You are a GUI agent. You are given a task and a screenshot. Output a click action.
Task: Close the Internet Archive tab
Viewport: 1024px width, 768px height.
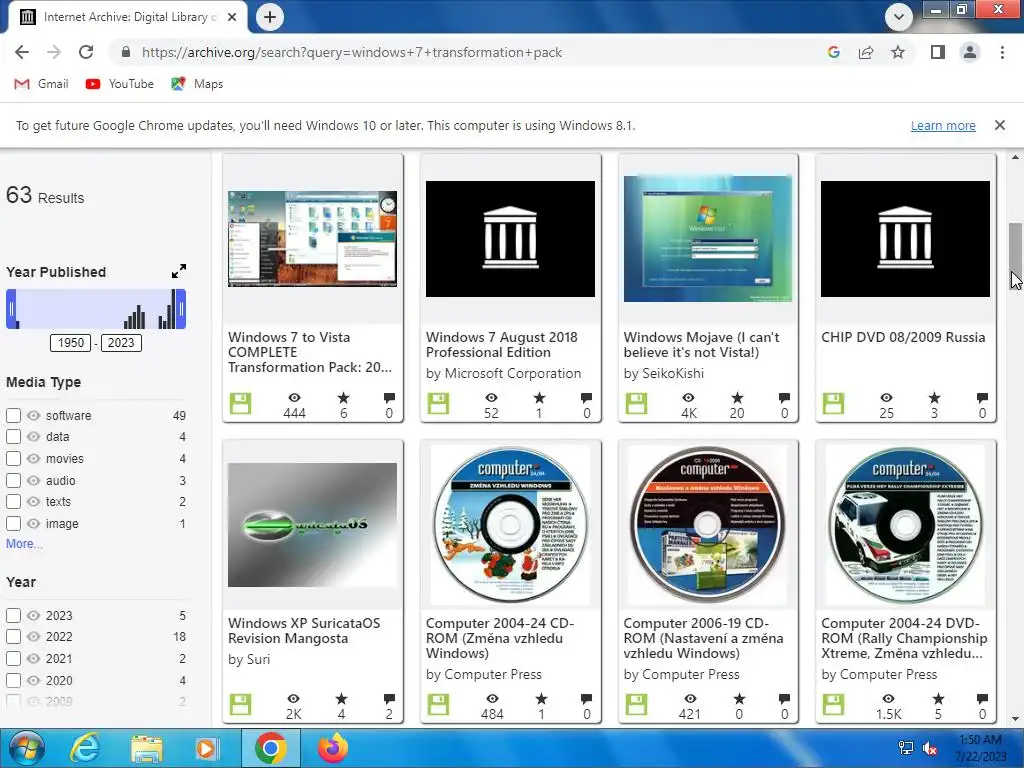point(232,17)
